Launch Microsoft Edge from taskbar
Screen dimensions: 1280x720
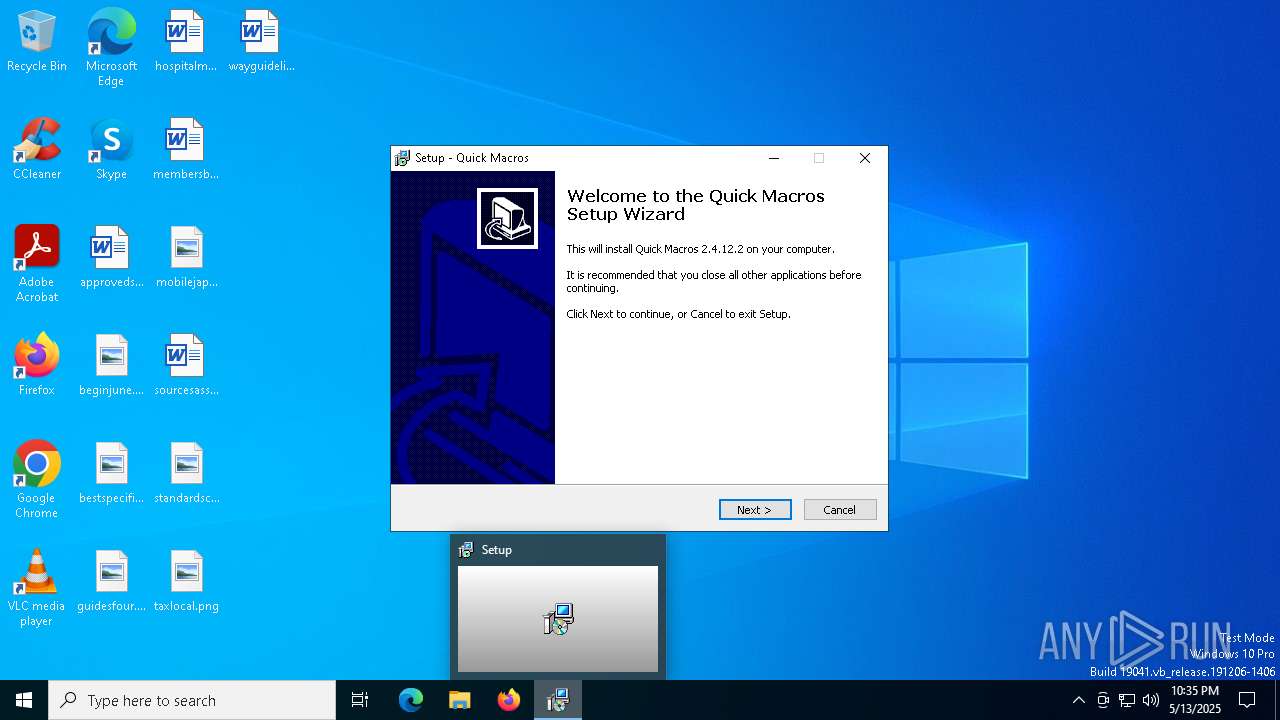pos(411,700)
